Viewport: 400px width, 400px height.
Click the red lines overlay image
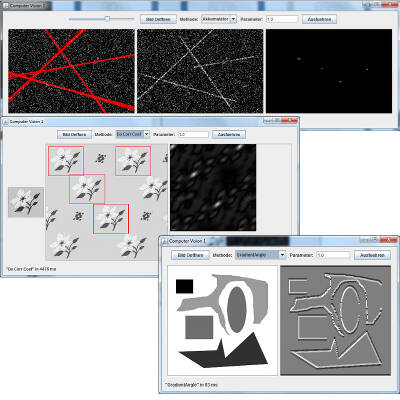71,71
